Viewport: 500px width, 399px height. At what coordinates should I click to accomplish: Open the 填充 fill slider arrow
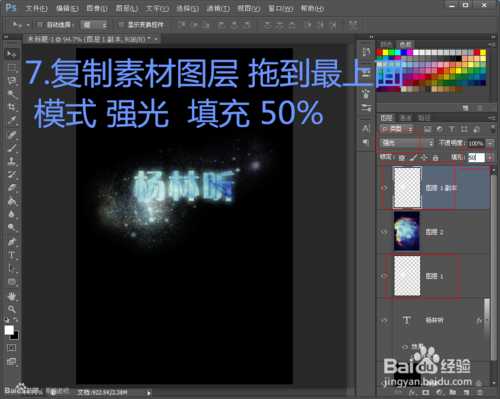(x=491, y=157)
